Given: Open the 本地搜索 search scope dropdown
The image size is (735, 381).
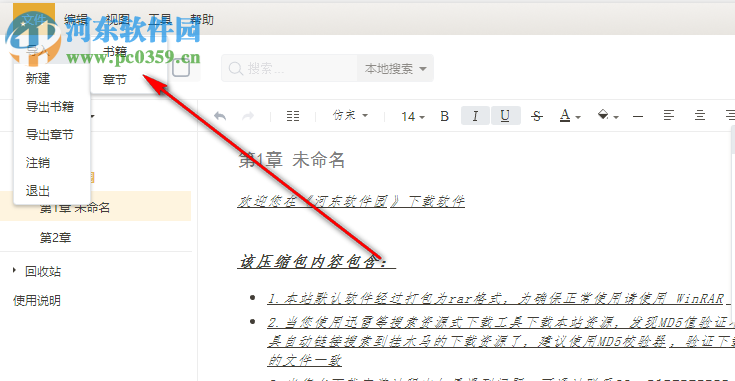Looking at the screenshot, I should pos(396,68).
